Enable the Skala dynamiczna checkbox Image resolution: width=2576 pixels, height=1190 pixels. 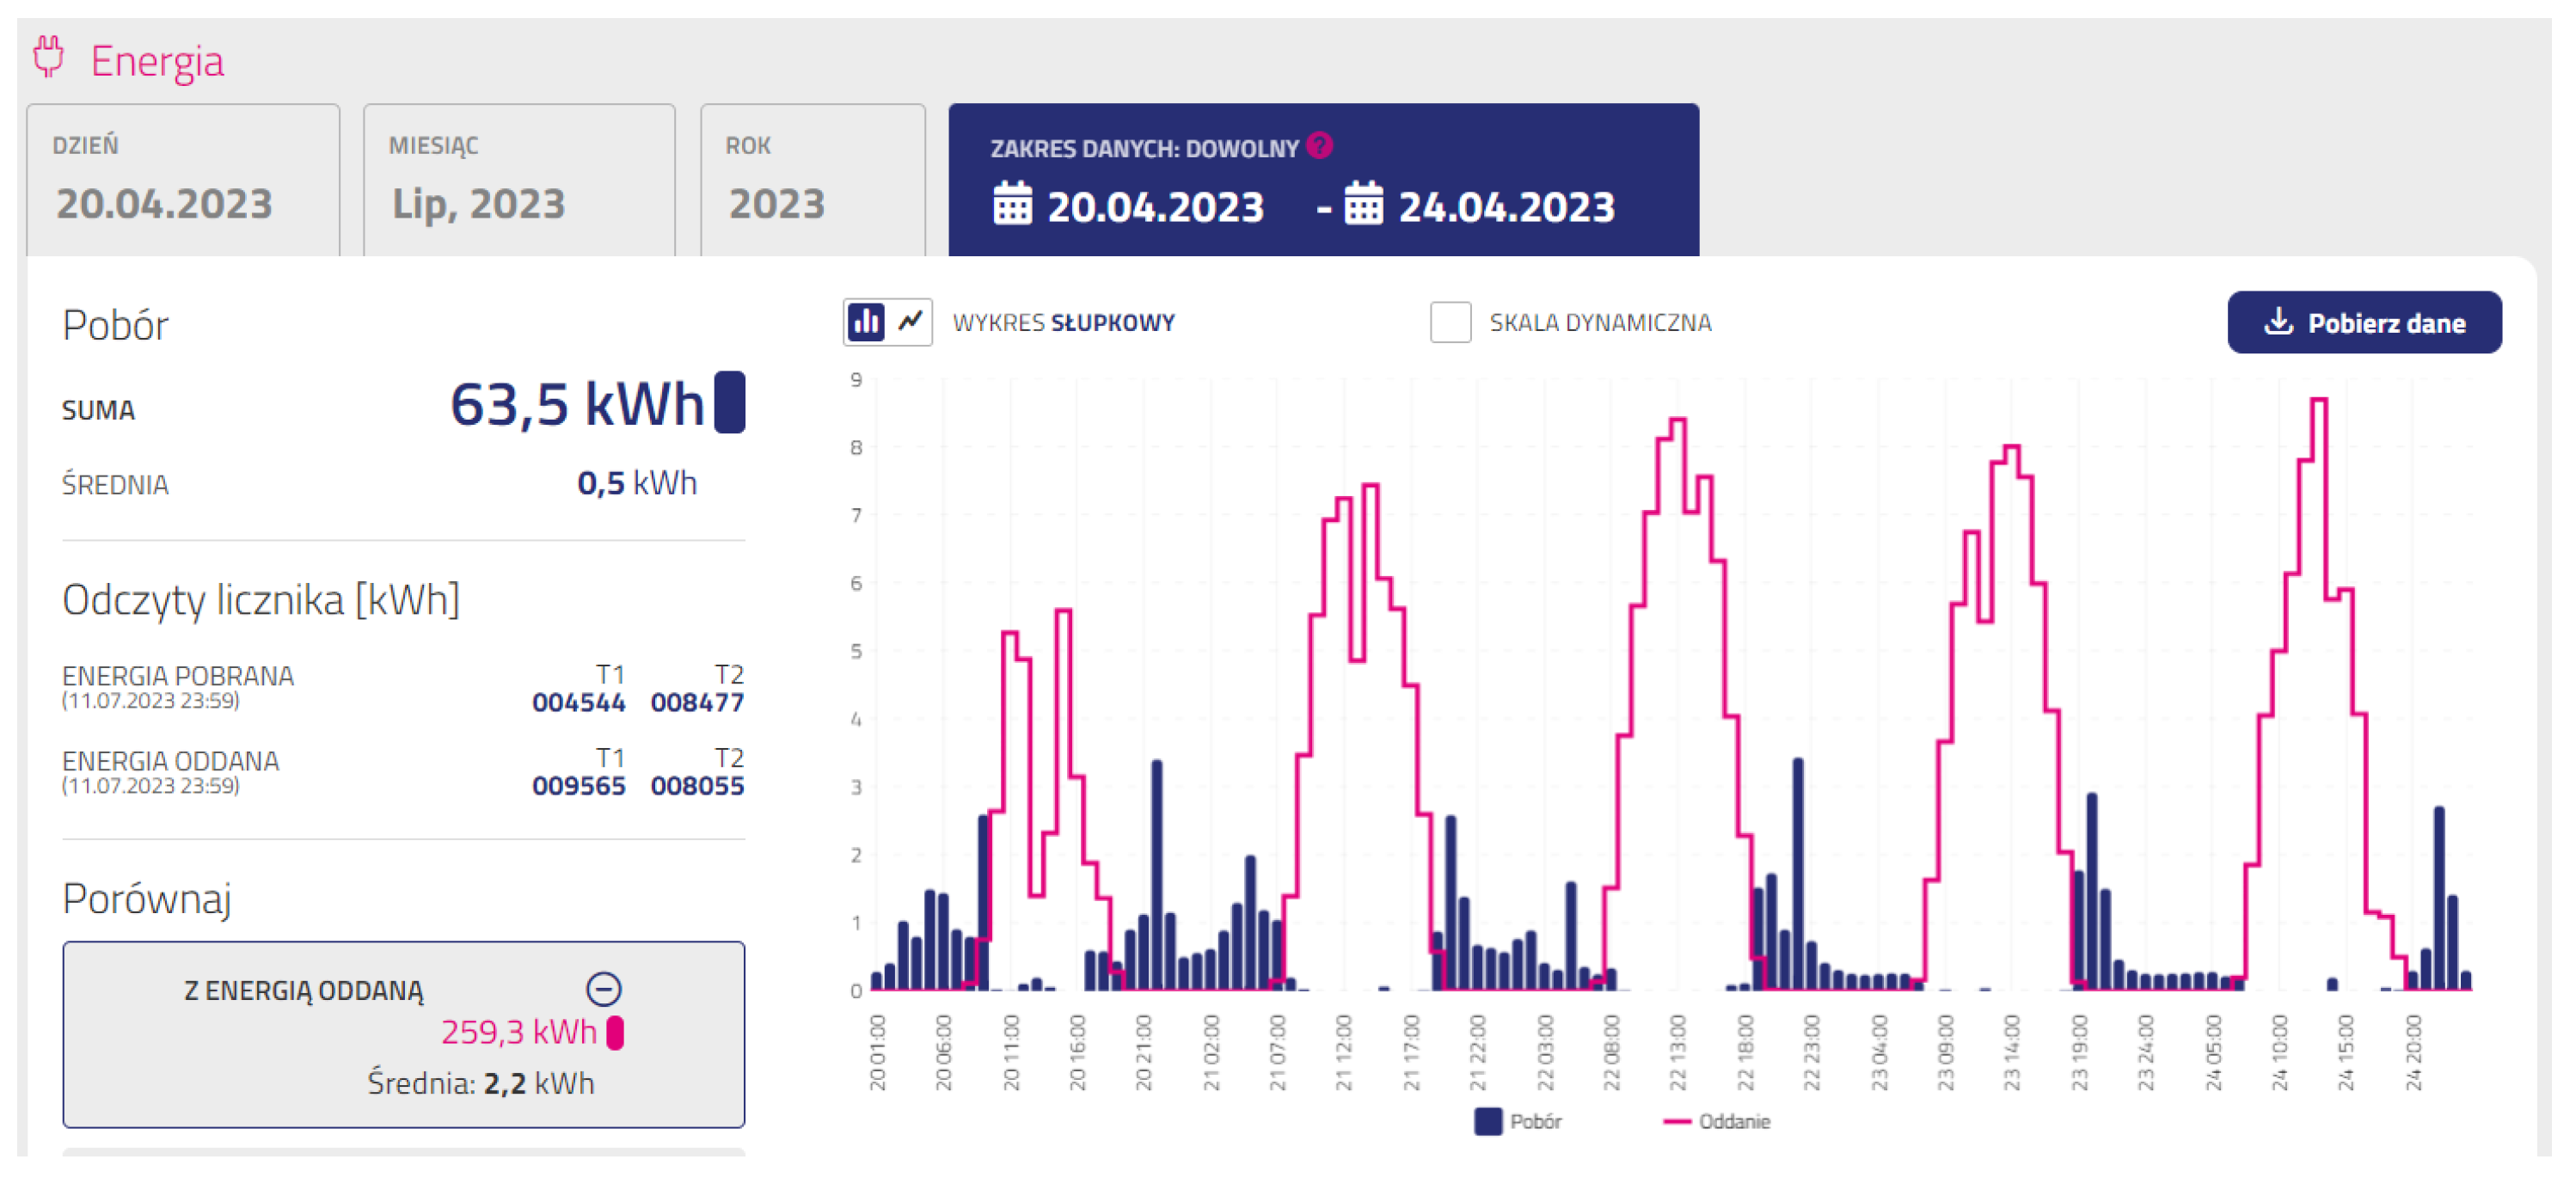[x=1450, y=322]
